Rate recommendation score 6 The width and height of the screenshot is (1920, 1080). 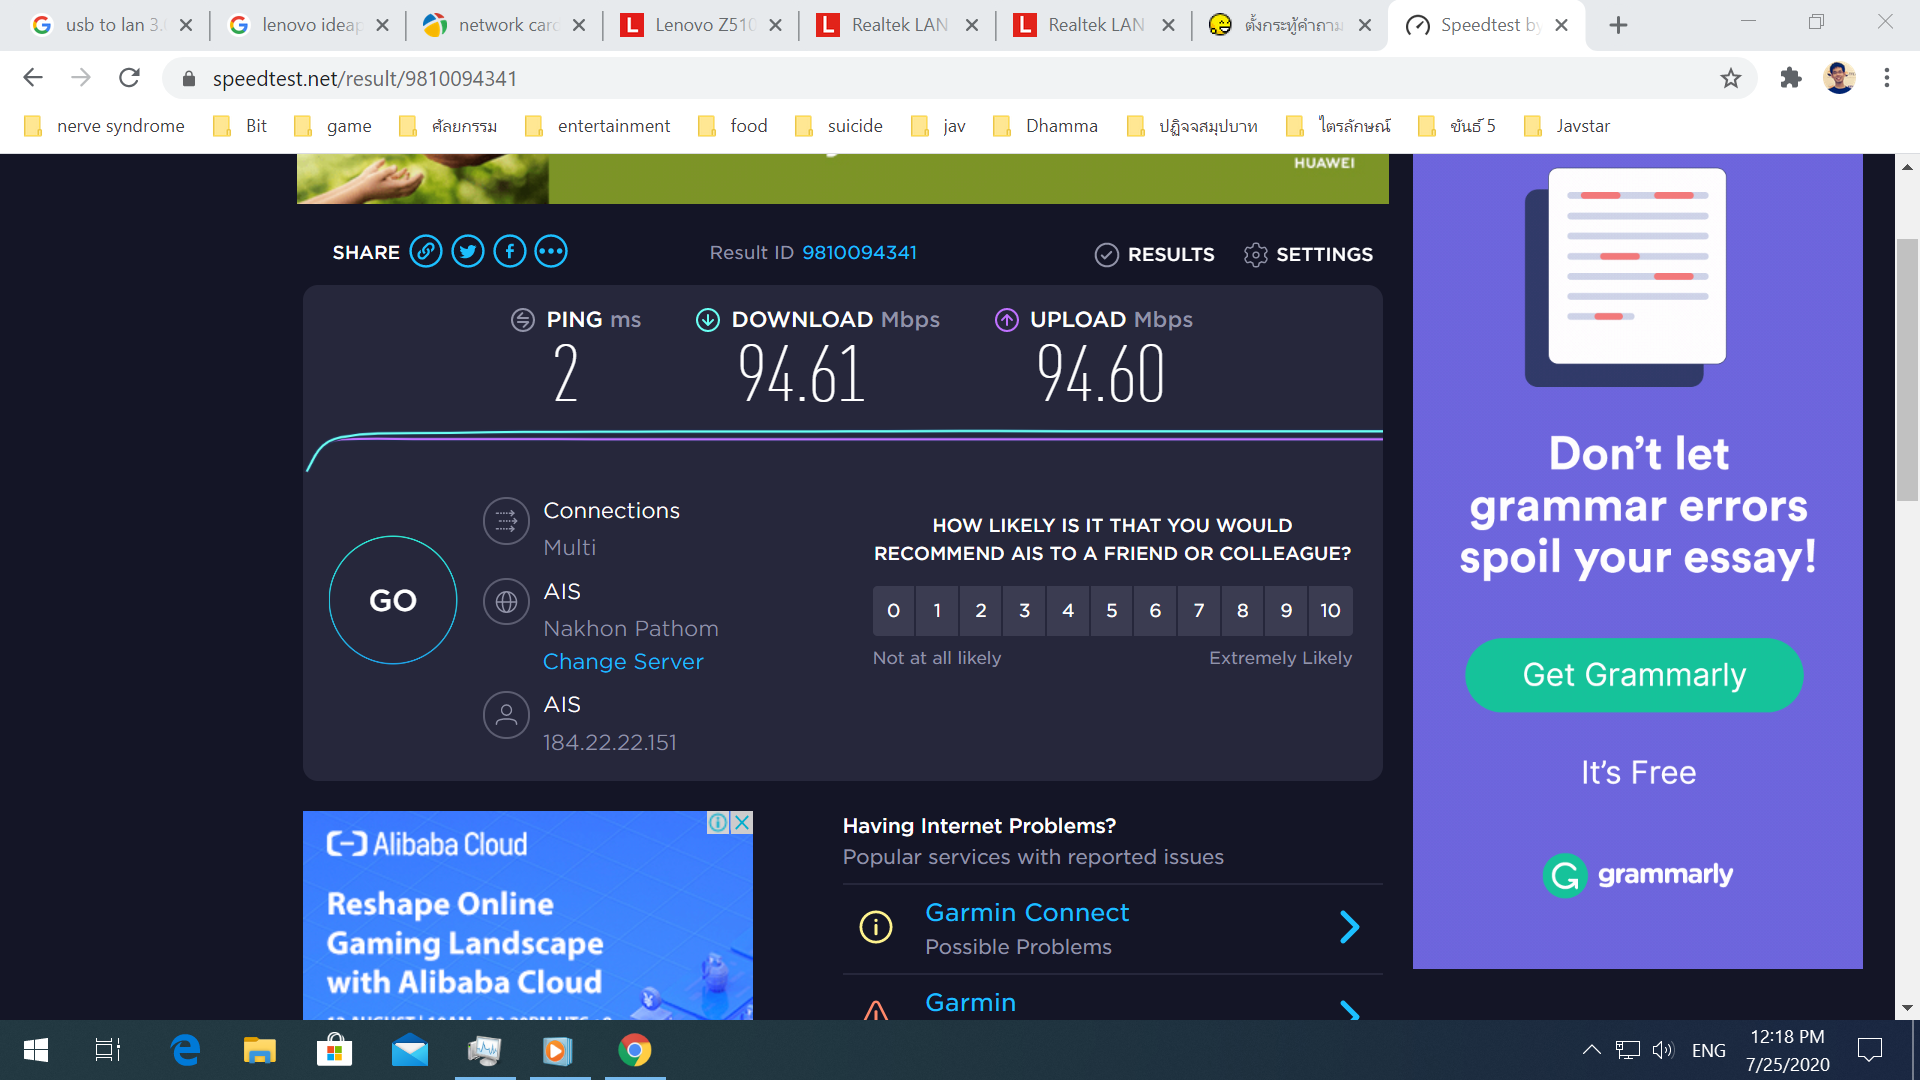[x=1155, y=611]
